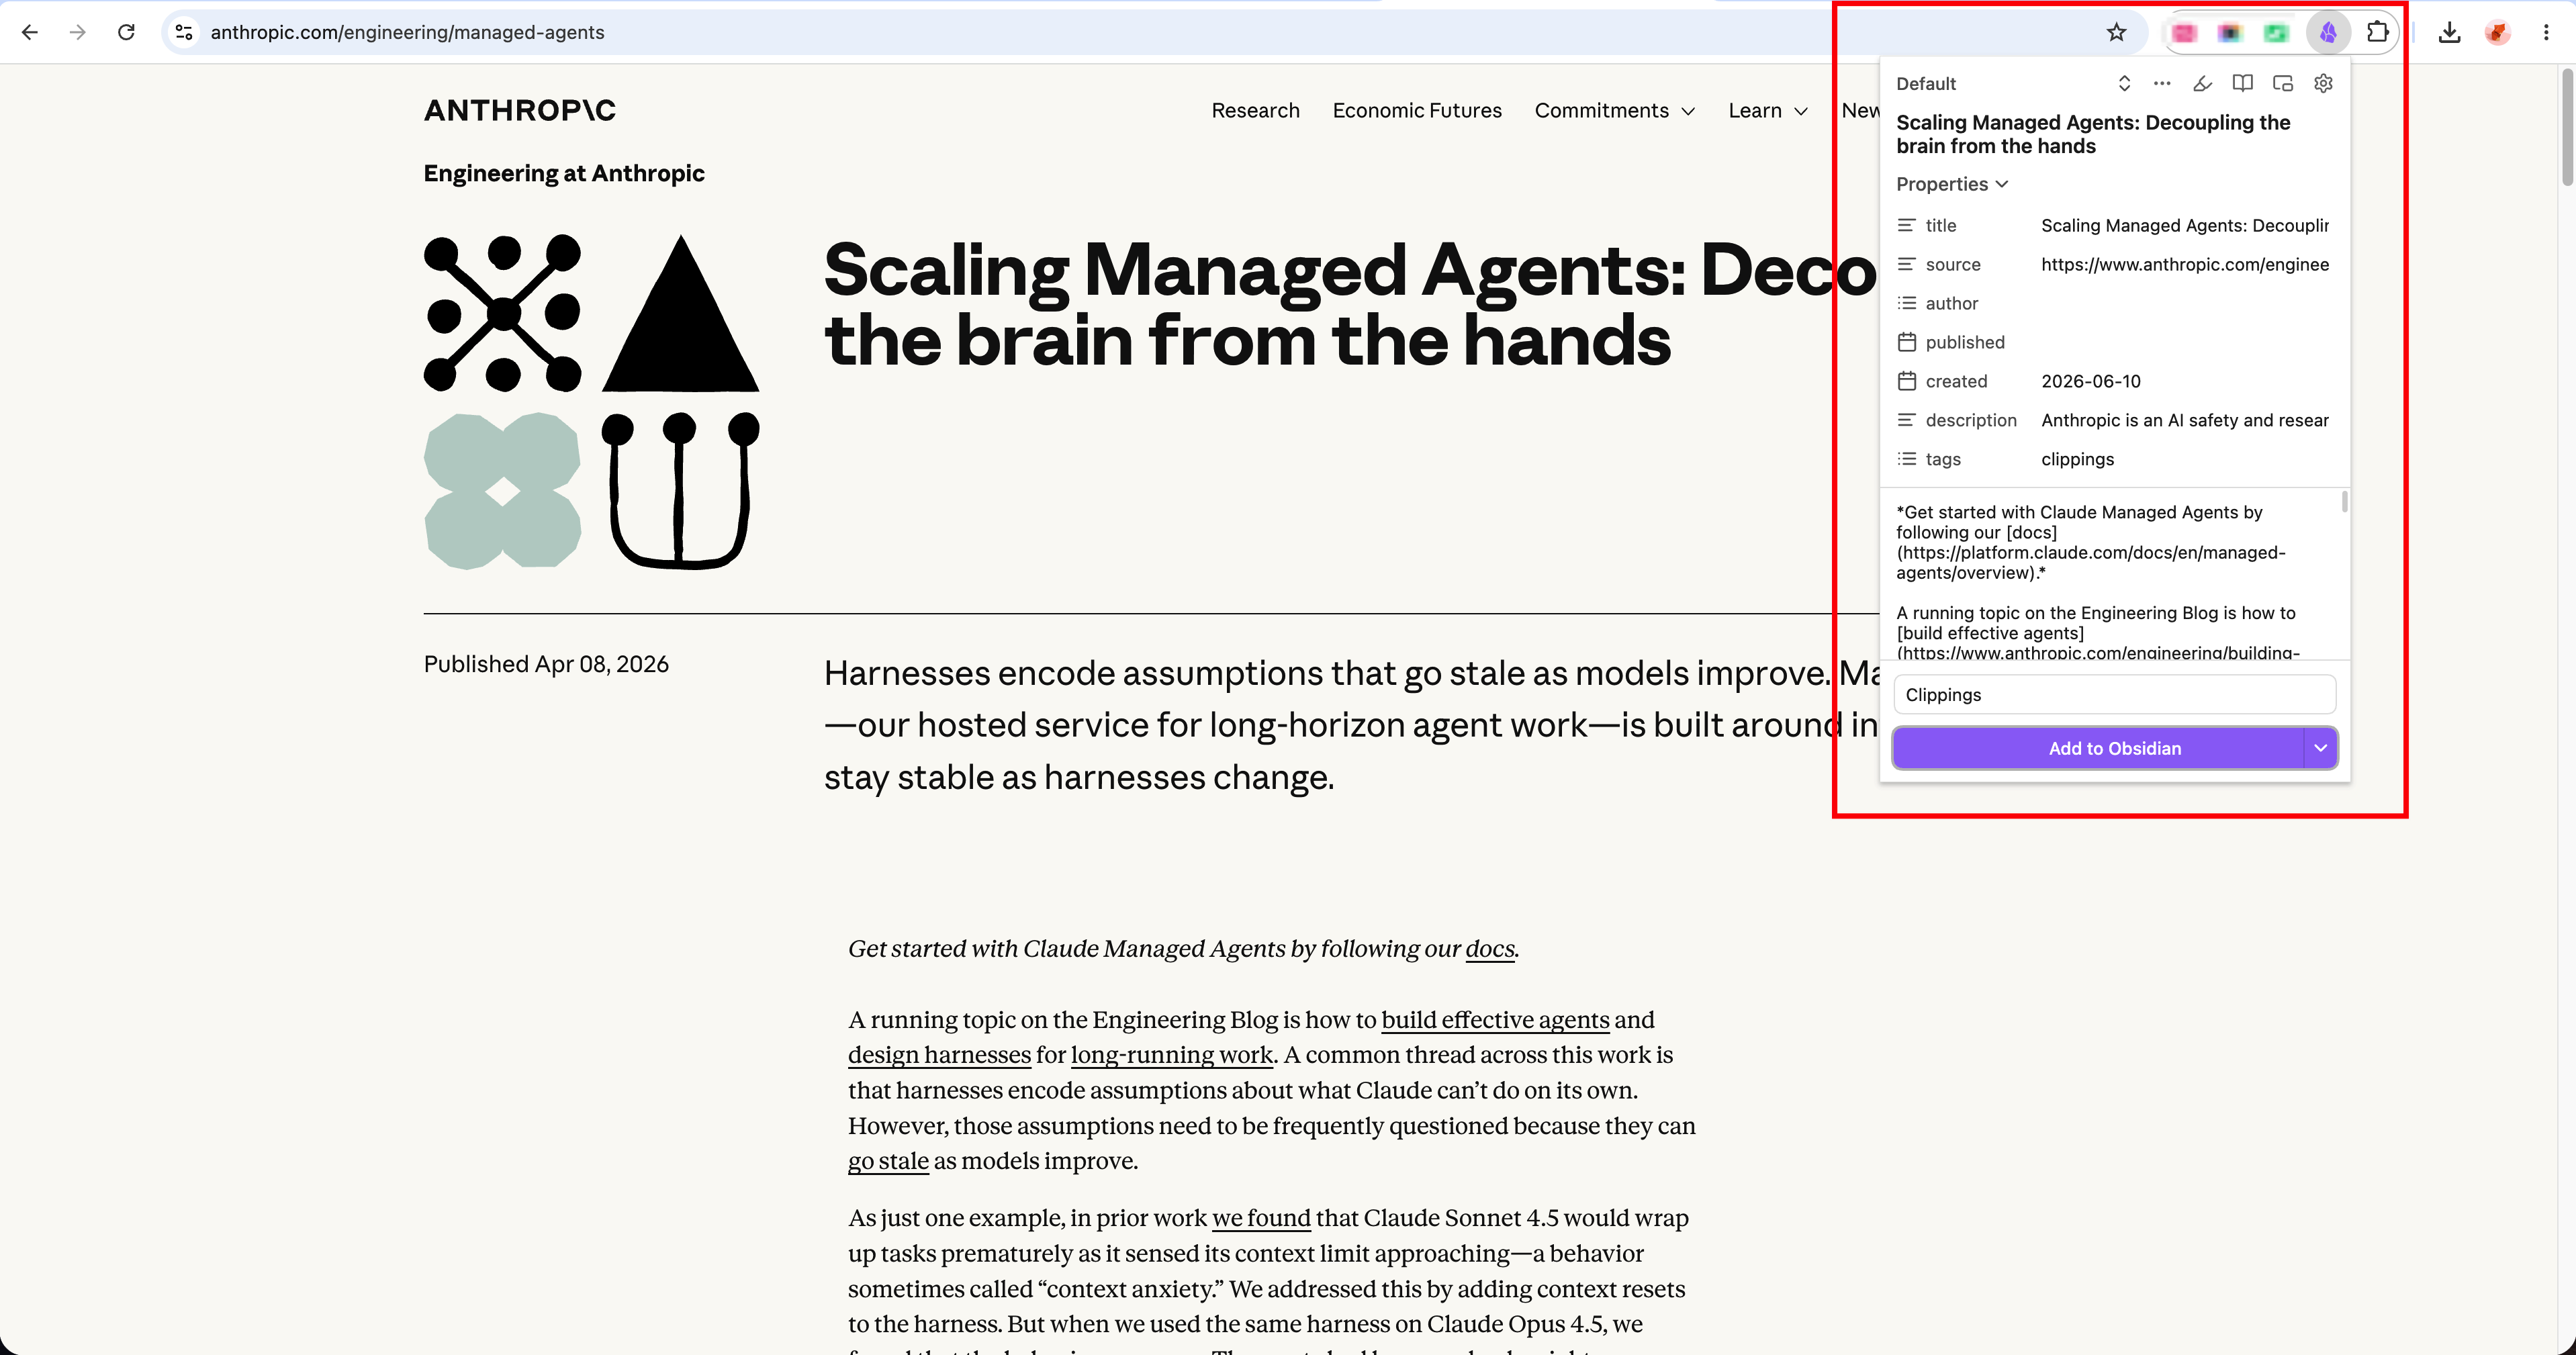Edit the source property URL value

point(2185,264)
